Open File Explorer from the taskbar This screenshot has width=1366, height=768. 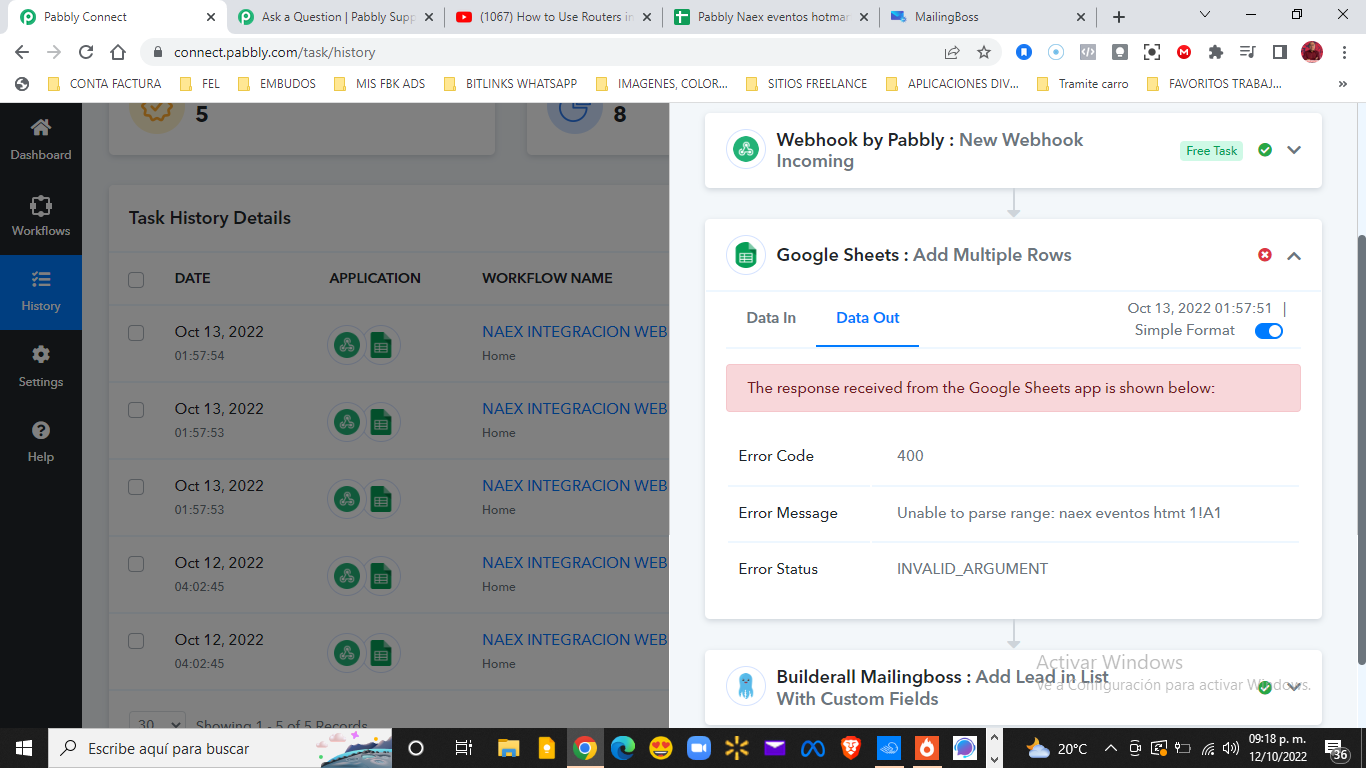(509, 748)
